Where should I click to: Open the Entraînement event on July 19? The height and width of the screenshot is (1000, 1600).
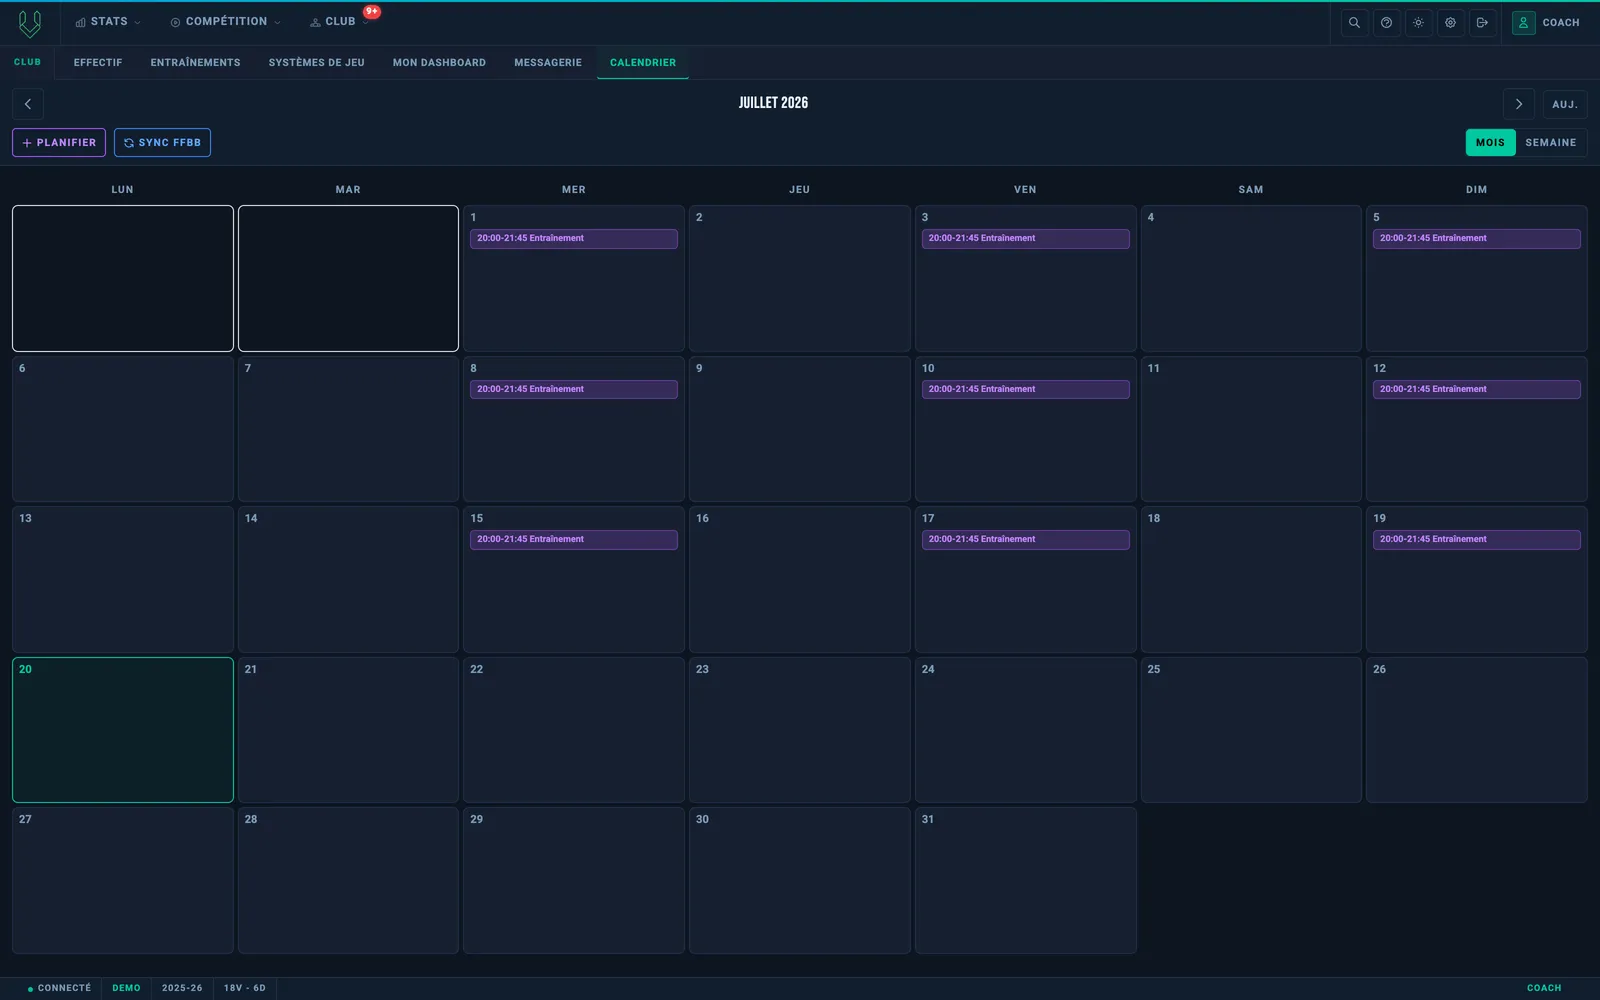[1477, 540]
